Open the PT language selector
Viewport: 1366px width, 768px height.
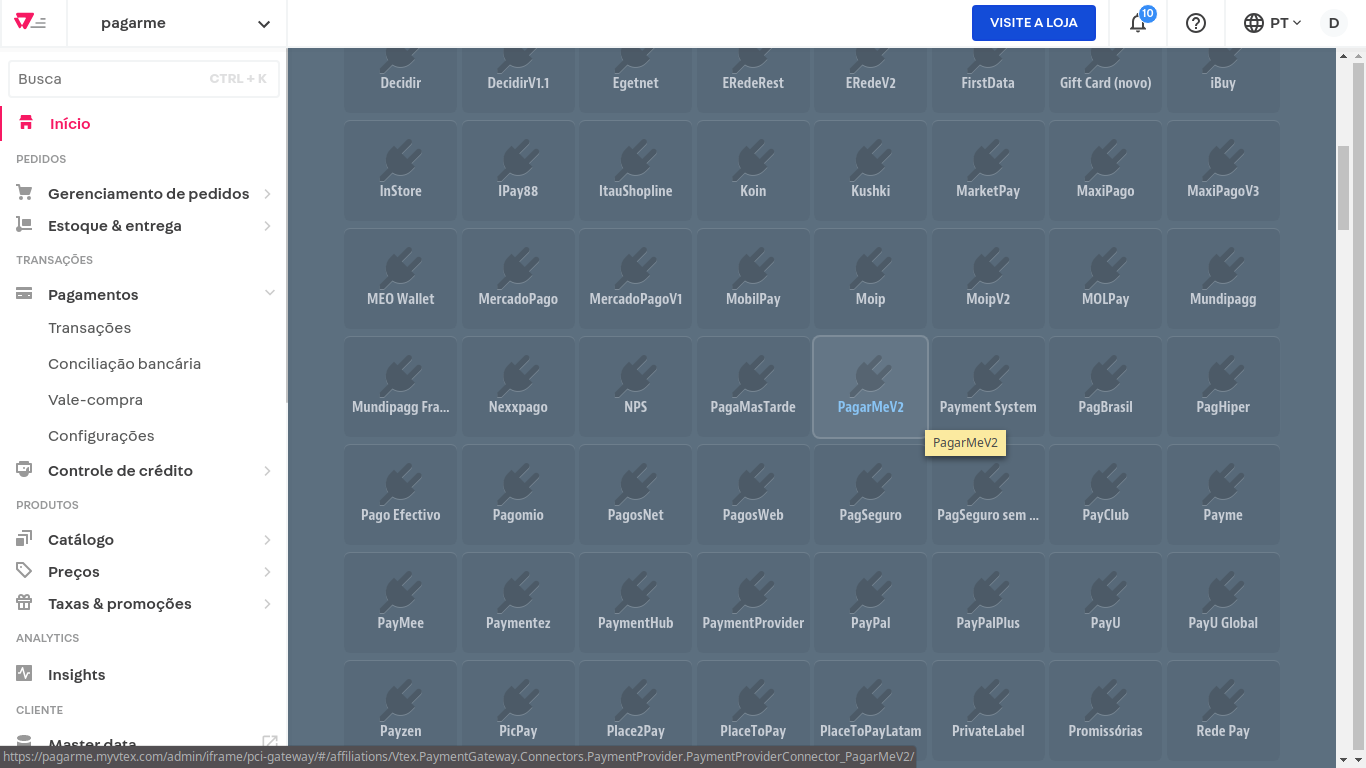click(1272, 23)
